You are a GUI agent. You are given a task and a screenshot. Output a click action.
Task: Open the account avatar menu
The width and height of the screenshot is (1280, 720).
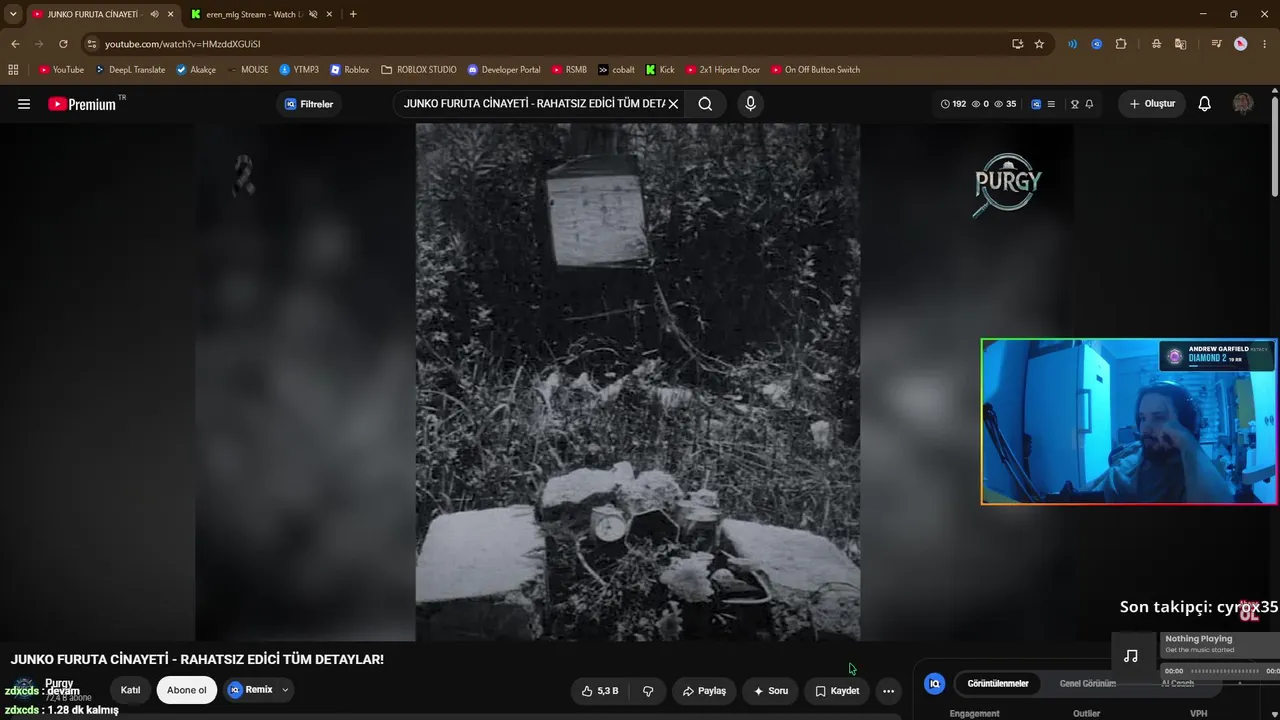1243,104
